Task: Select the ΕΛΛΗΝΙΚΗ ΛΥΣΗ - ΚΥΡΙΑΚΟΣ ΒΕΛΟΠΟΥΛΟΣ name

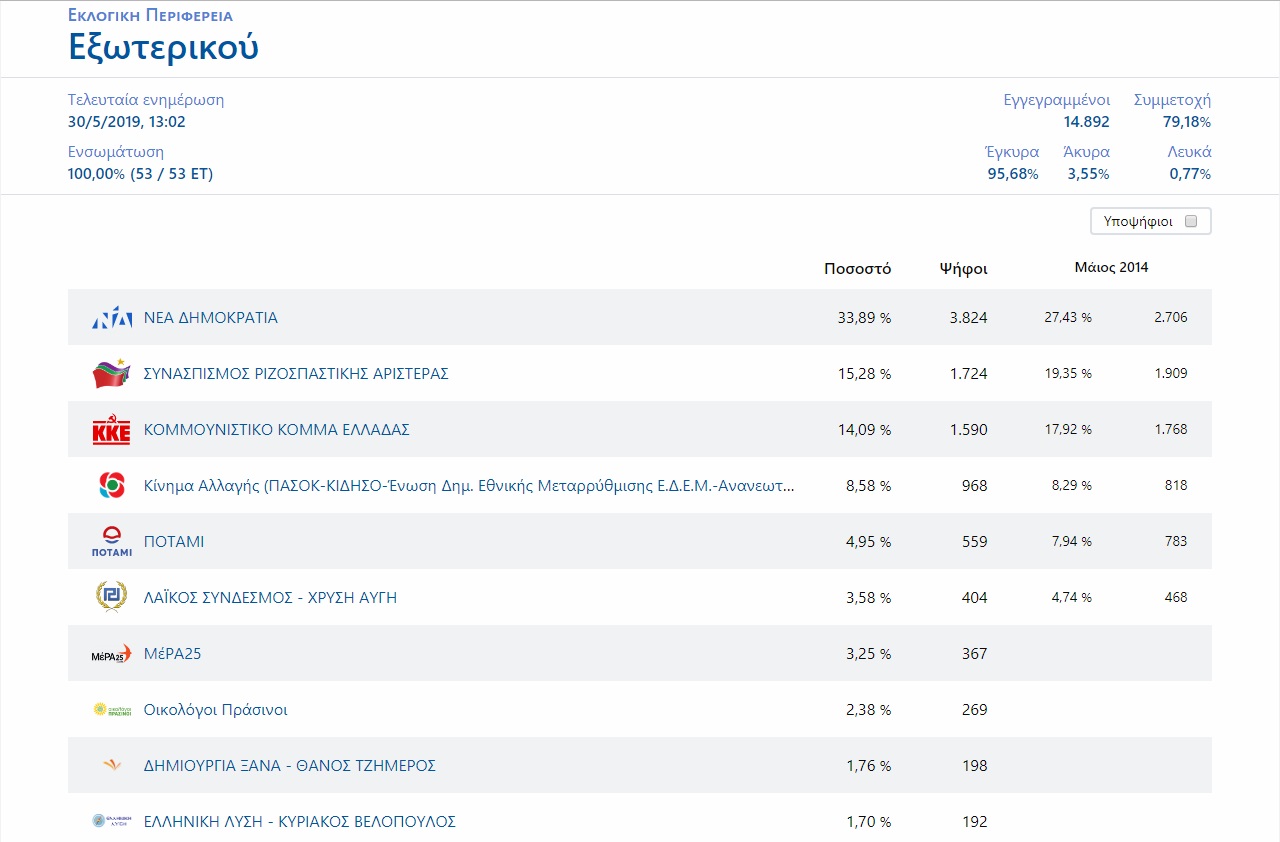Action: (x=300, y=822)
